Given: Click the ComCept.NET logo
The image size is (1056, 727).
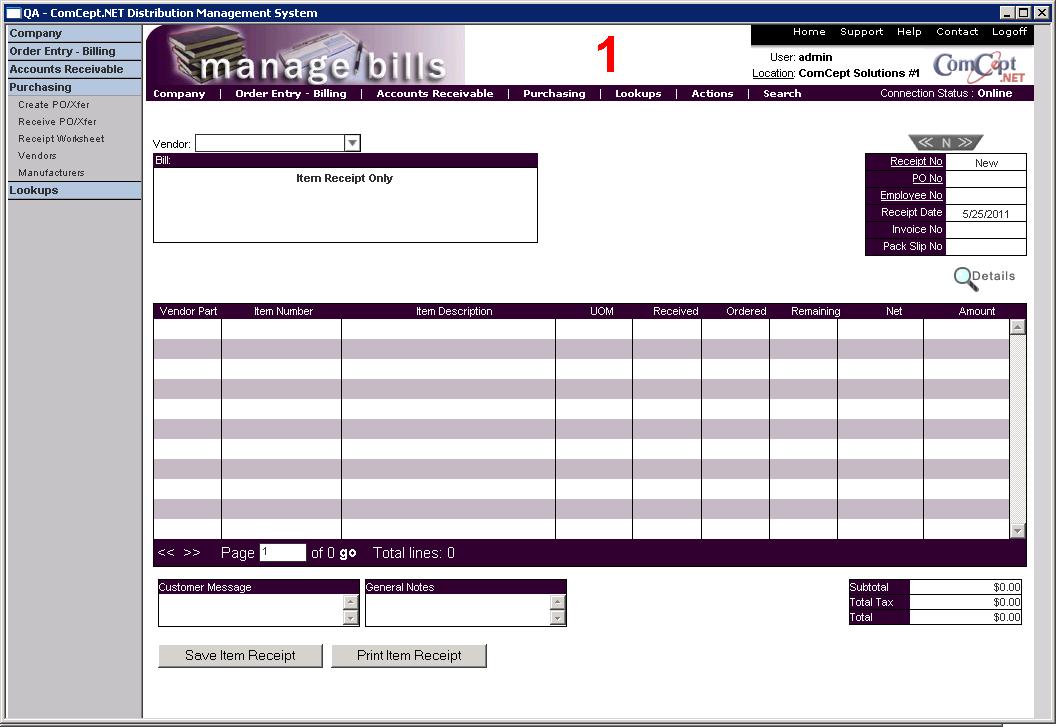Looking at the screenshot, I should point(980,67).
